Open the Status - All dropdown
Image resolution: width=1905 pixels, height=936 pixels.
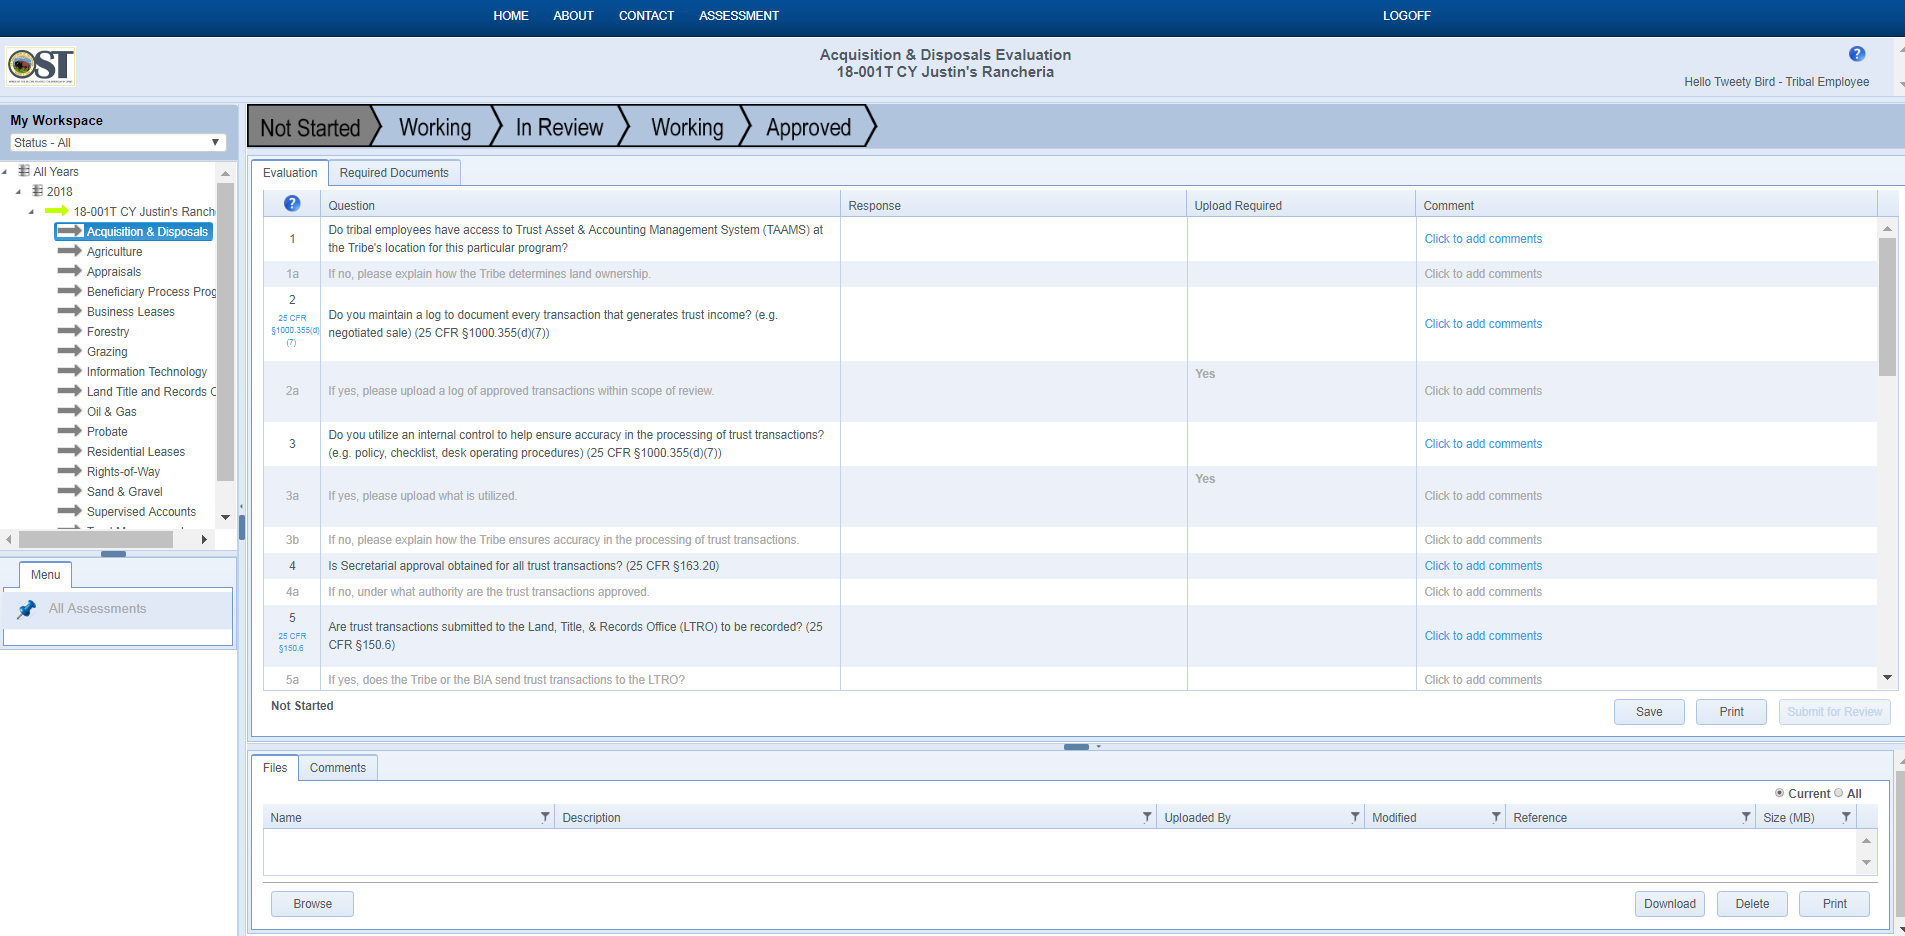pyautogui.click(x=118, y=143)
